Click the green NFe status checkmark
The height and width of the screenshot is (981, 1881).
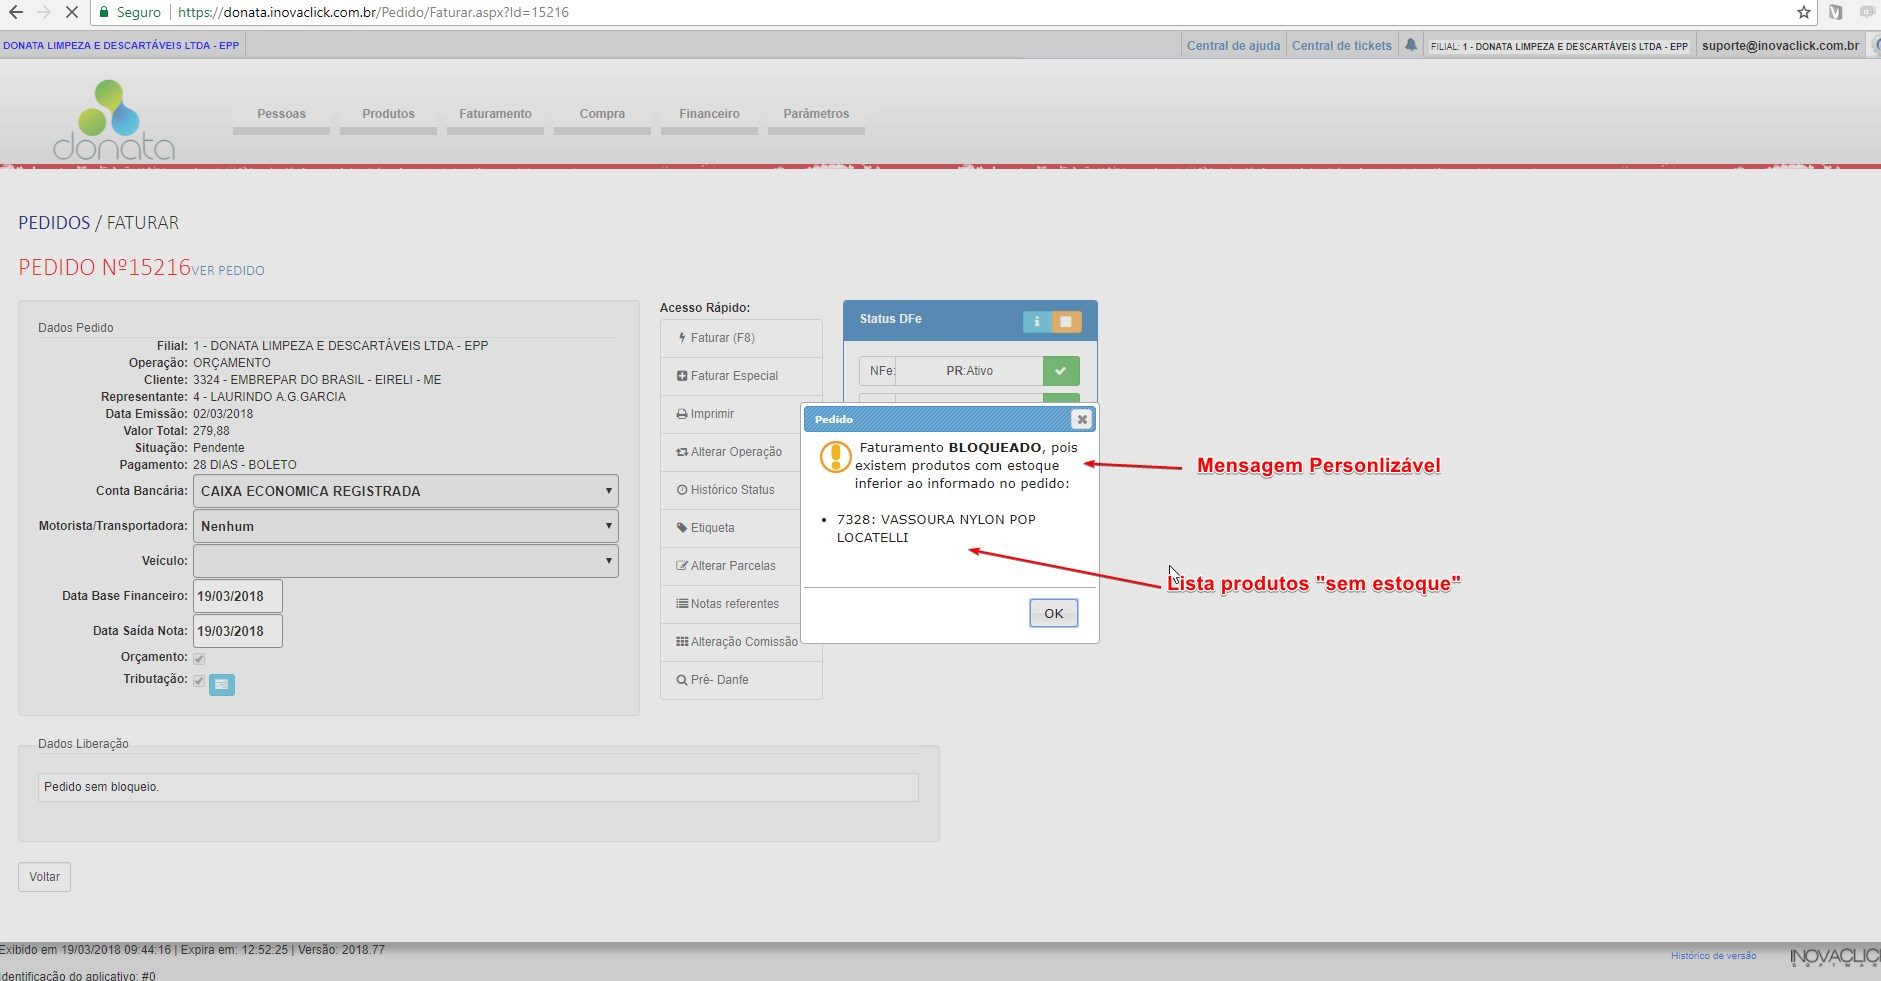coord(1060,371)
